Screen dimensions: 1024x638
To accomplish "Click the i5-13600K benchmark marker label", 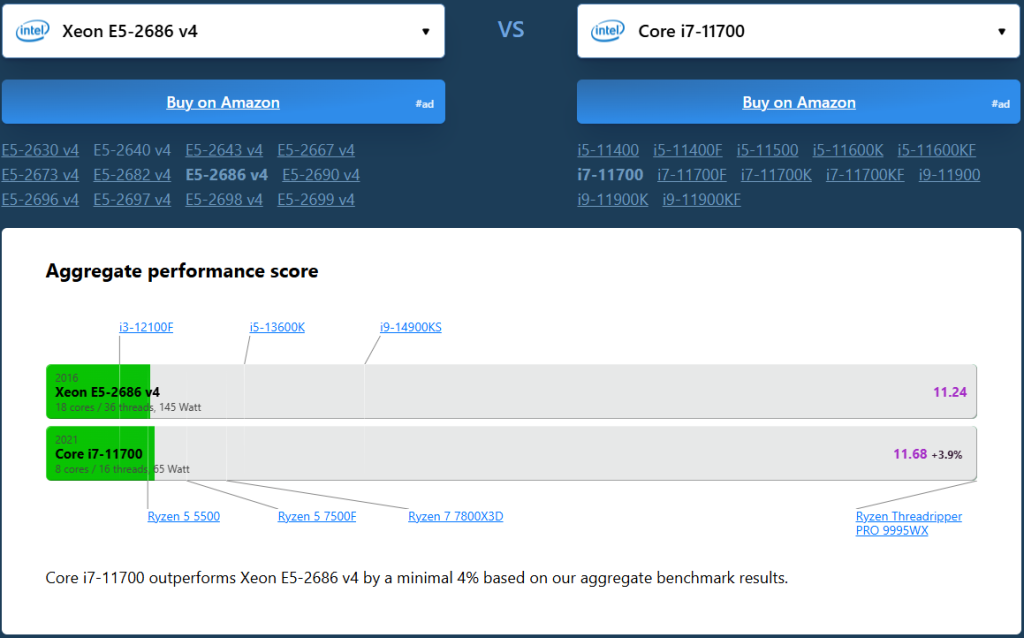I will tap(277, 327).
